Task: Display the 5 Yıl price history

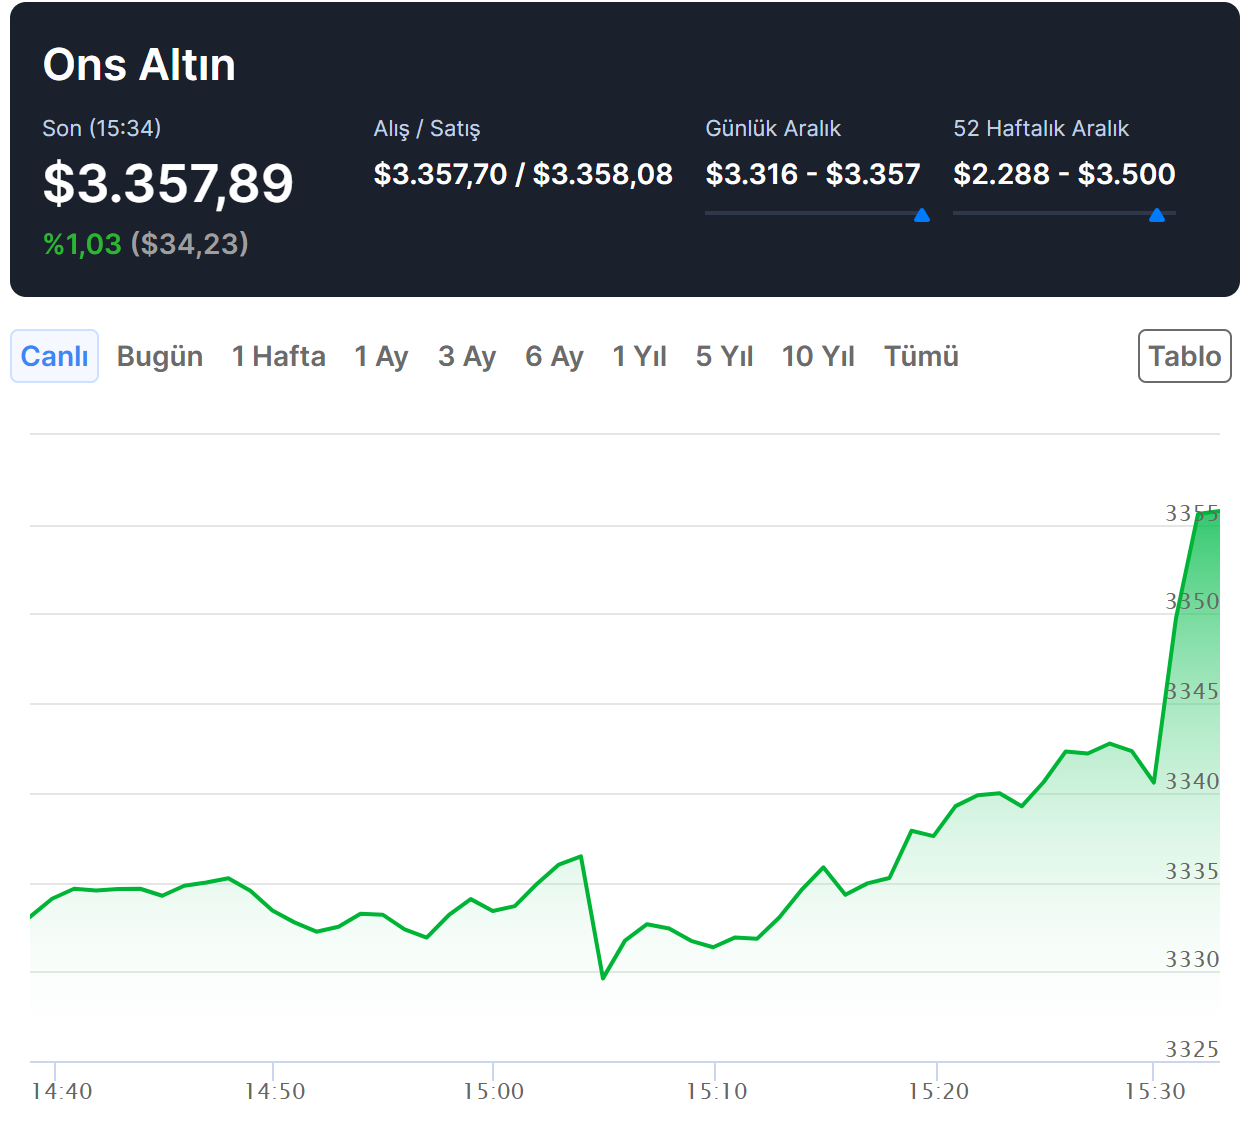Action: [x=724, y=356]
